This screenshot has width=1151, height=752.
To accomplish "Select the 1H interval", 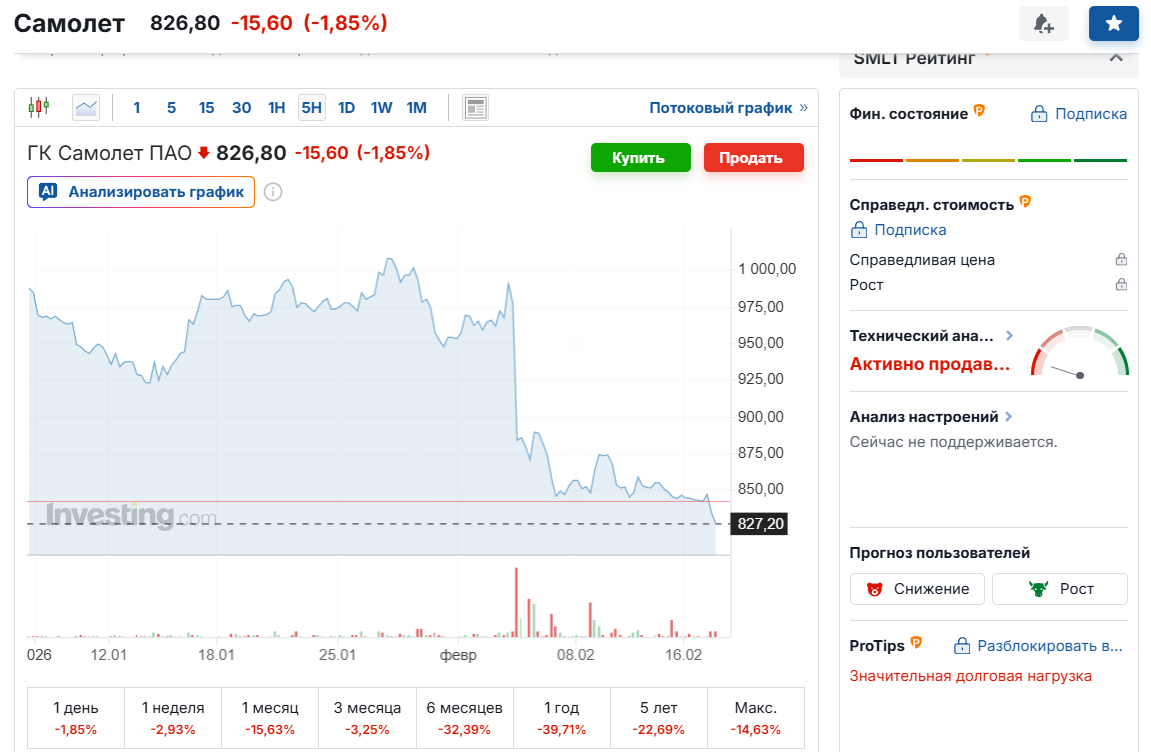I will (x=277, y=108).
